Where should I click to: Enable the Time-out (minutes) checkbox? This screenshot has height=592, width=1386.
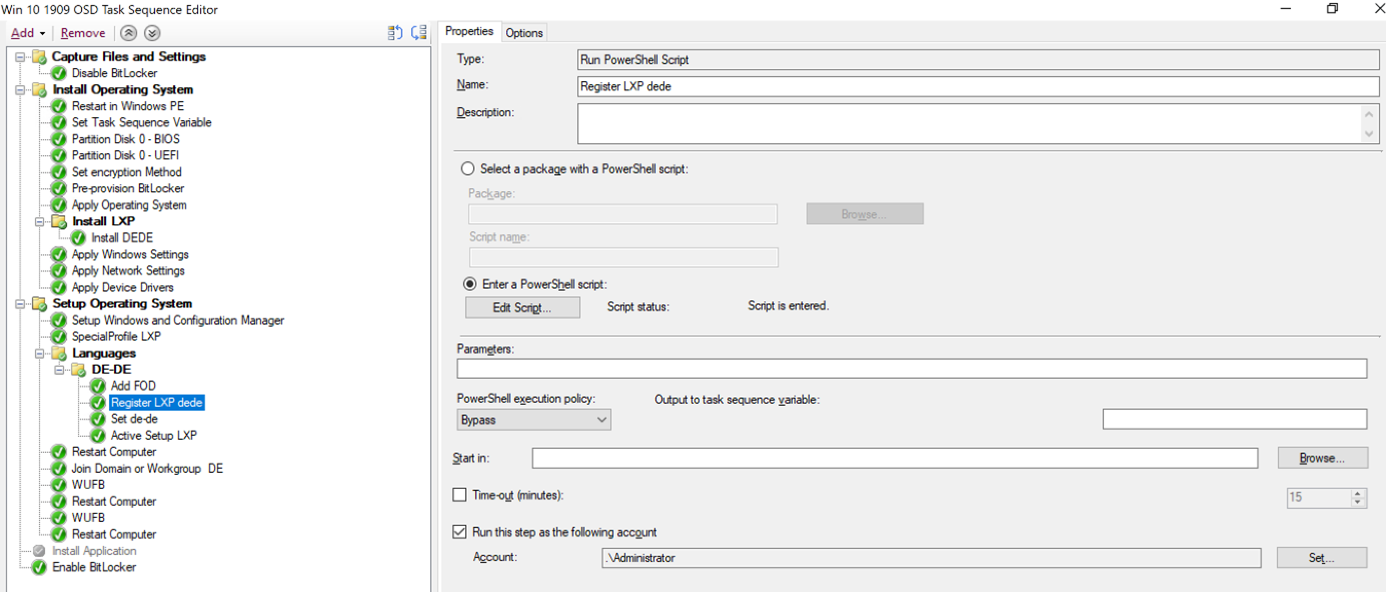click(460, 494)
